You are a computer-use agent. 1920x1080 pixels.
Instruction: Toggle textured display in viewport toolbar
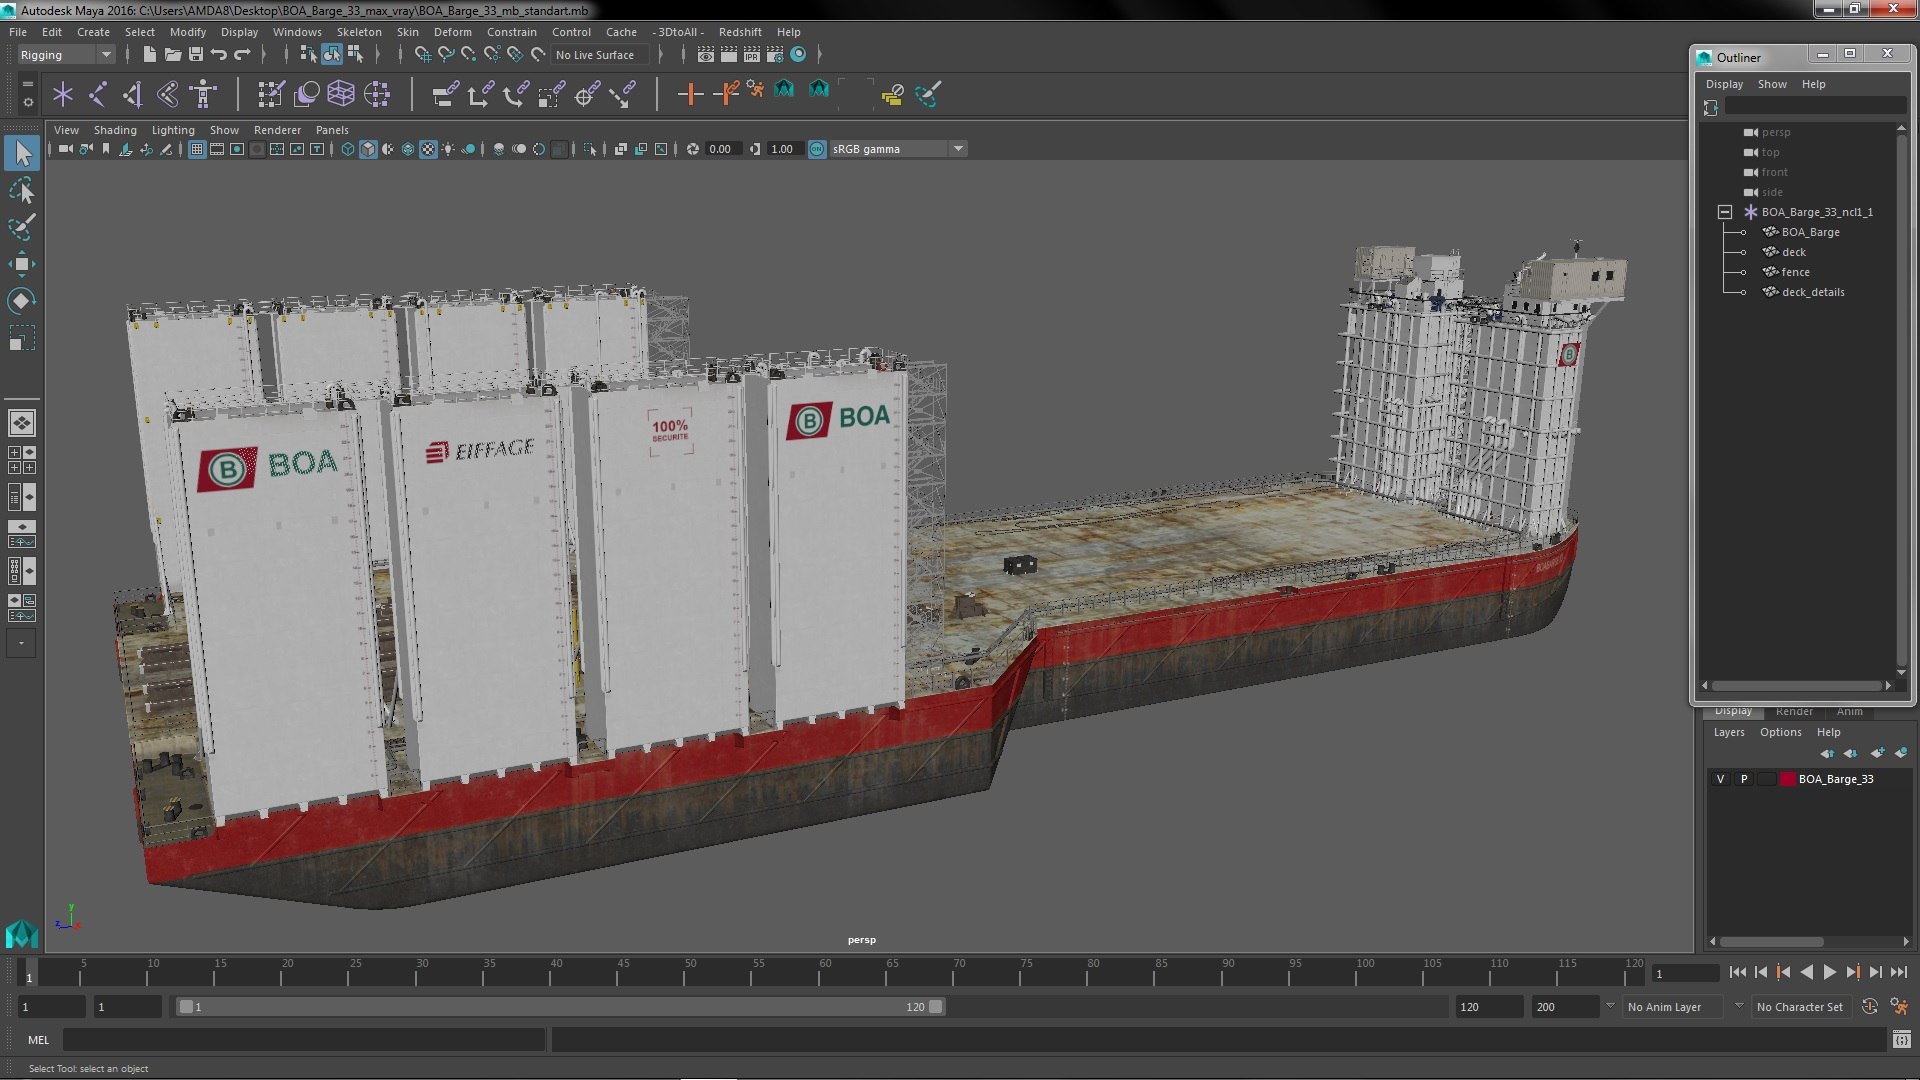tap(428, 149)
